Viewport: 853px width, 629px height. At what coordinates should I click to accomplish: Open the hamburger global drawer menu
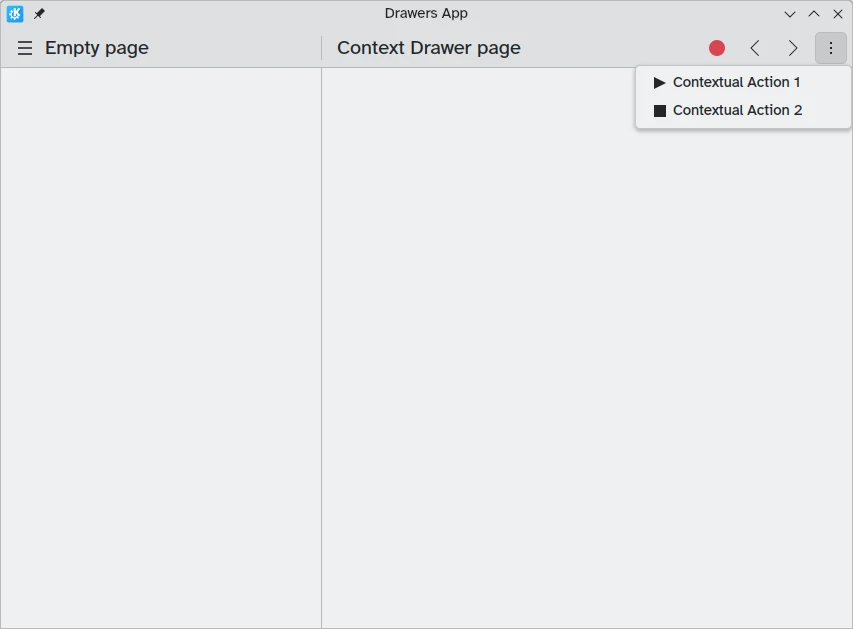tap(25, 48)
